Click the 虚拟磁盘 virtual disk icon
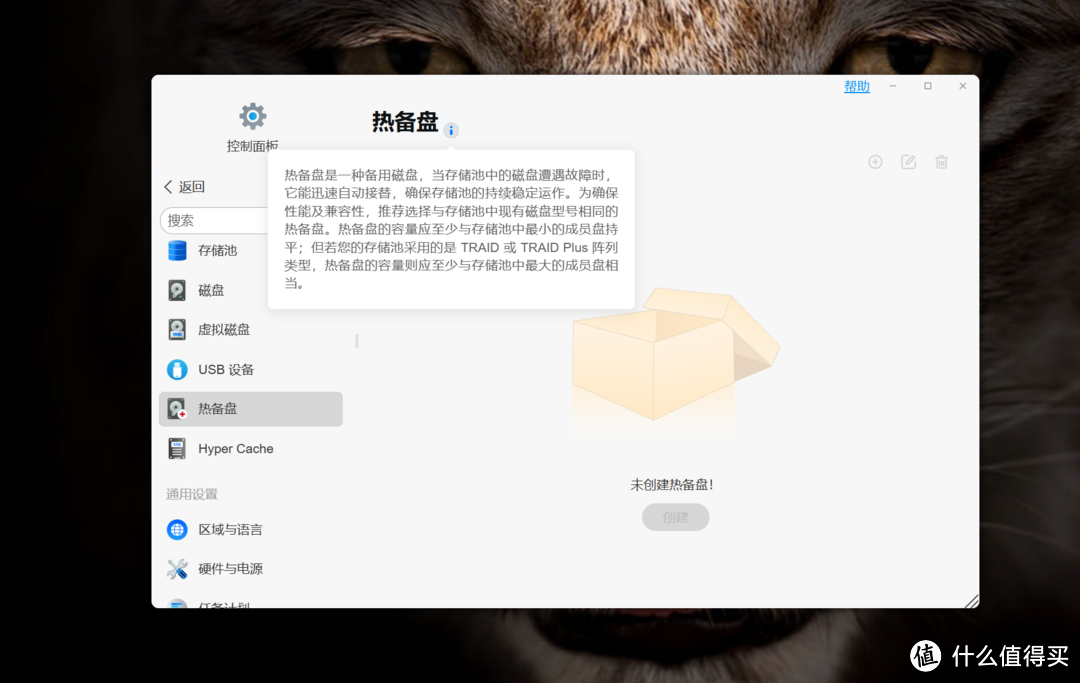The height and width of the screenshot is (683, 1080). [x=176, y=329]
